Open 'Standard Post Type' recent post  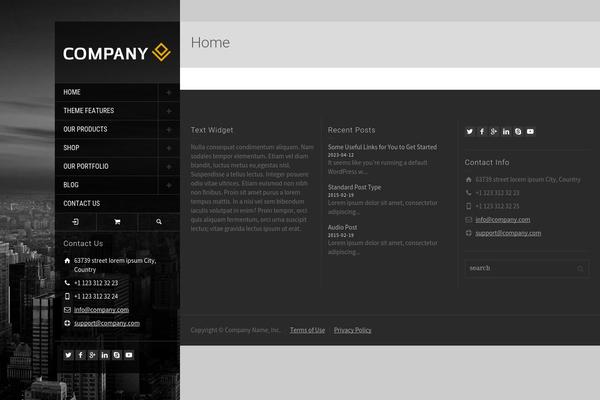click(354, 187)
